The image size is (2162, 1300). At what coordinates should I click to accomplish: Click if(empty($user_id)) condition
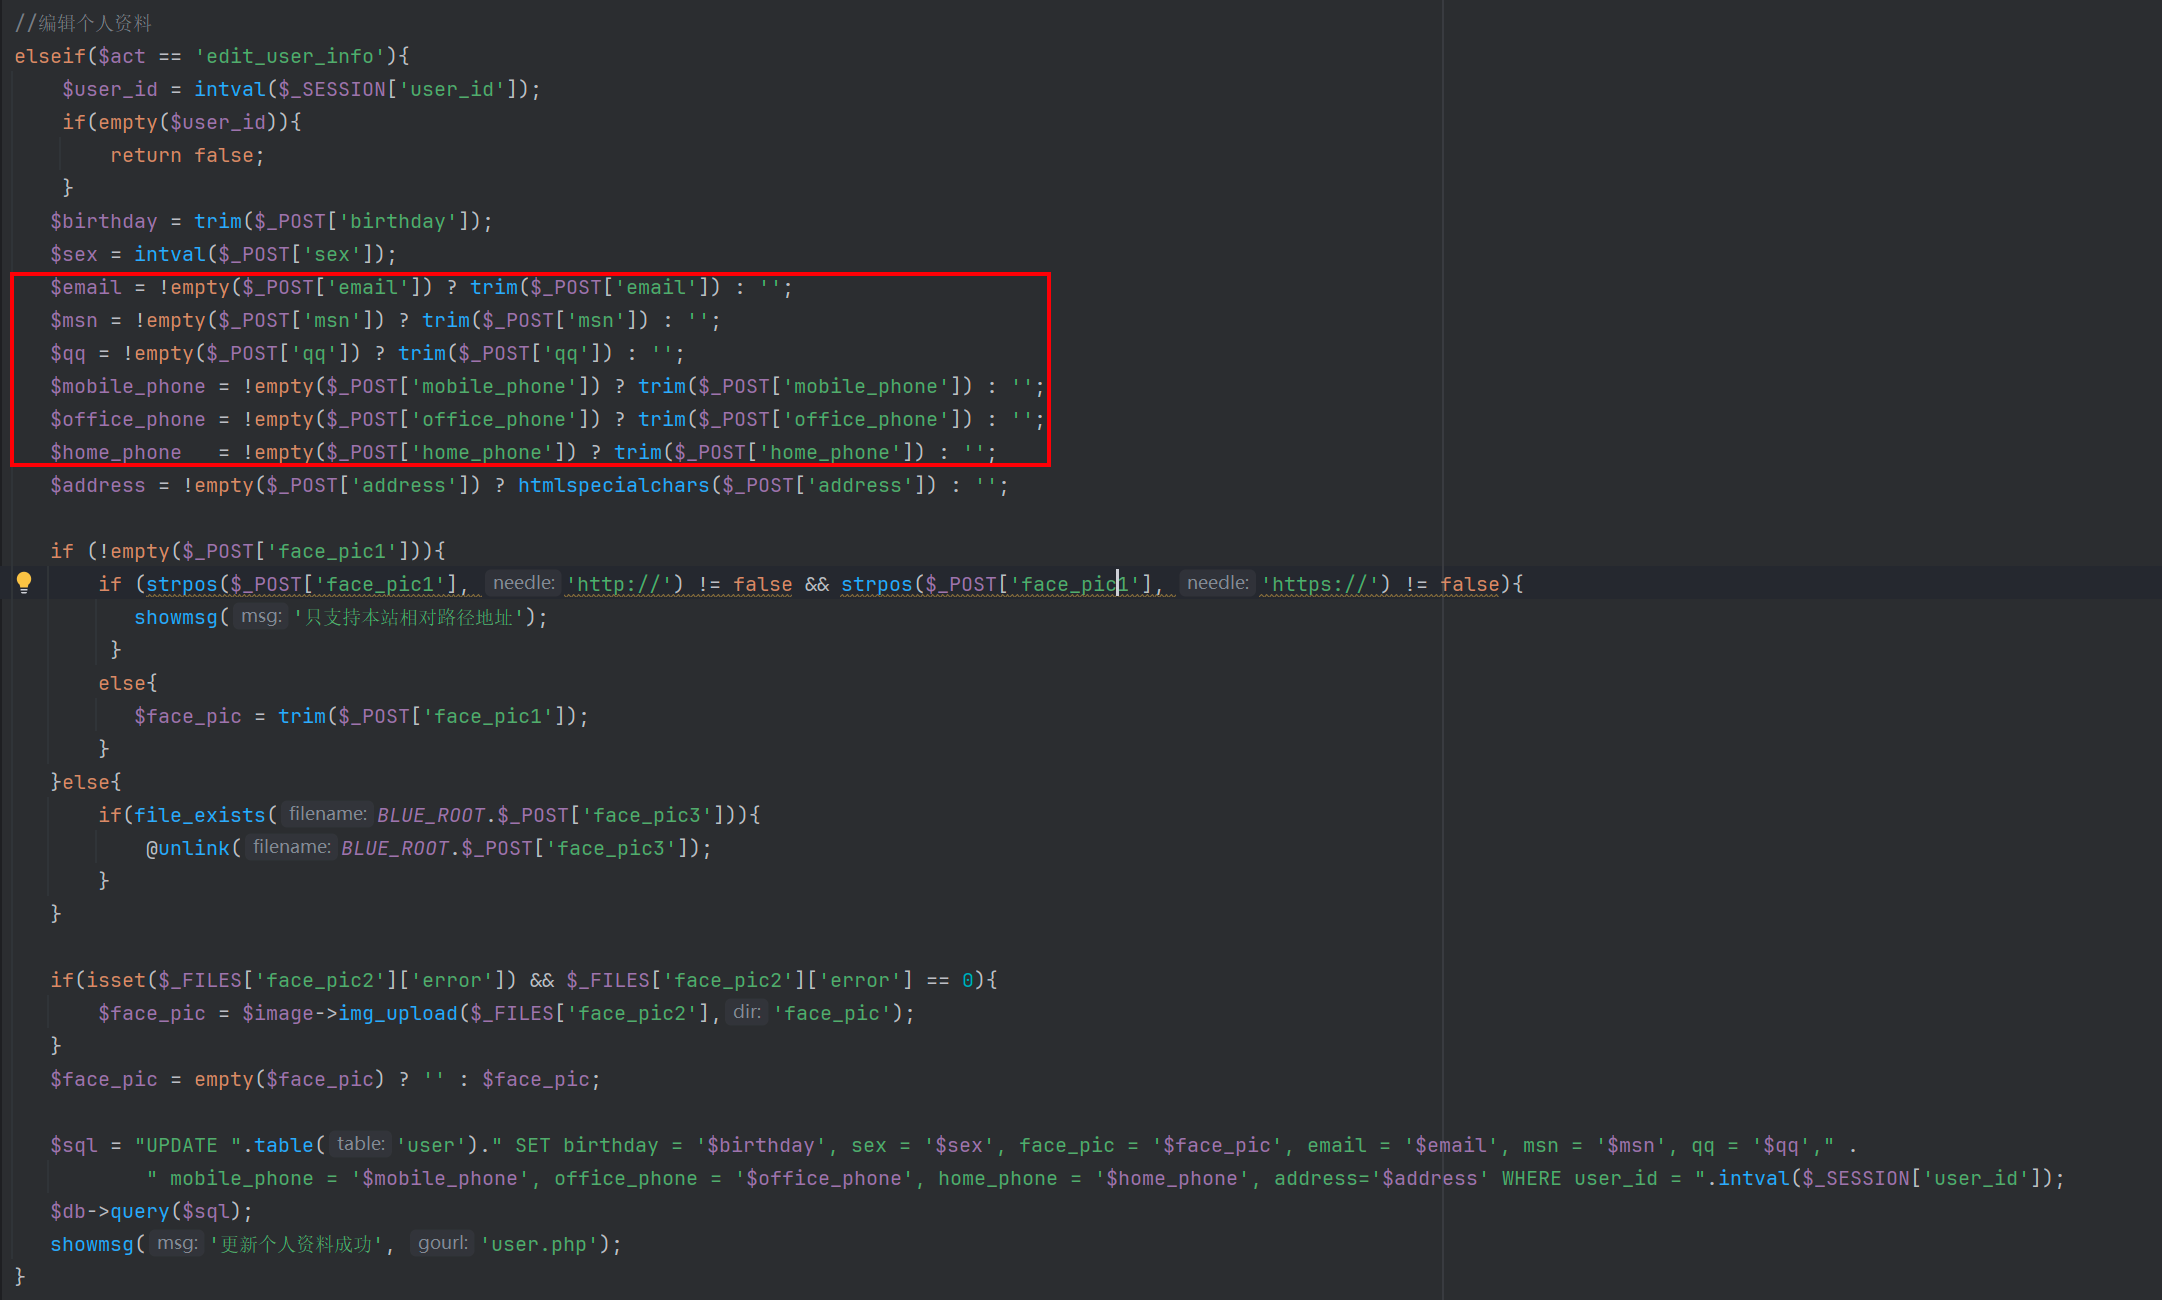(x=182, y=122)
